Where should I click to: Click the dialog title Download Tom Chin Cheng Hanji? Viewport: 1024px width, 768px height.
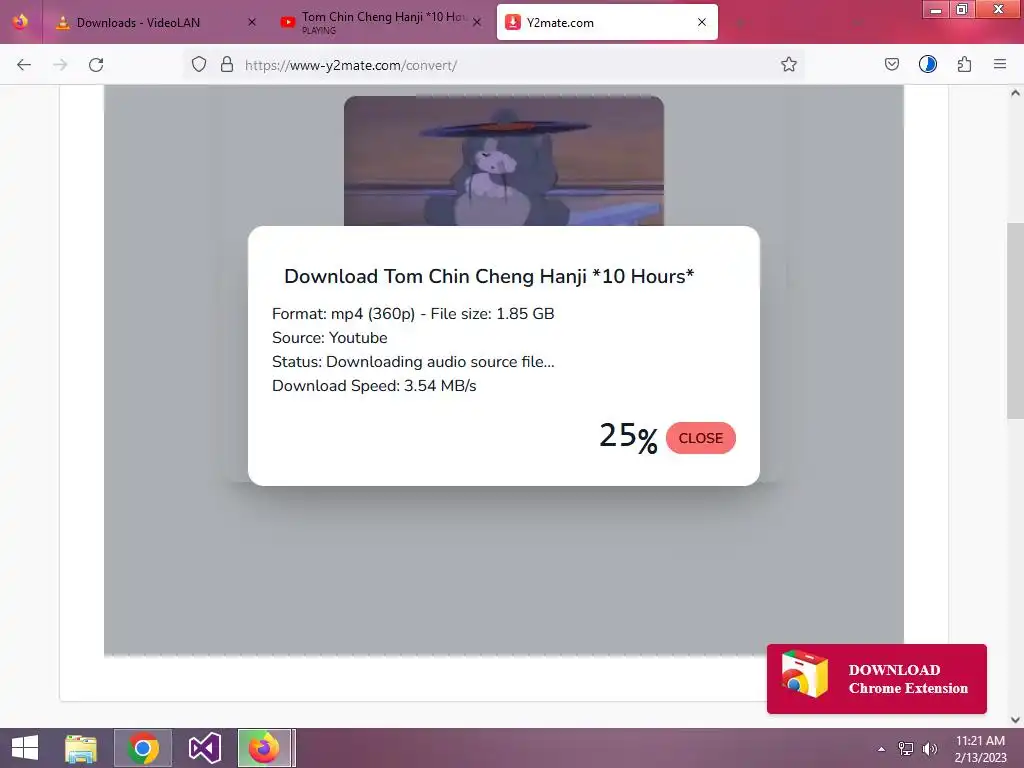click(x=489, y=276)
